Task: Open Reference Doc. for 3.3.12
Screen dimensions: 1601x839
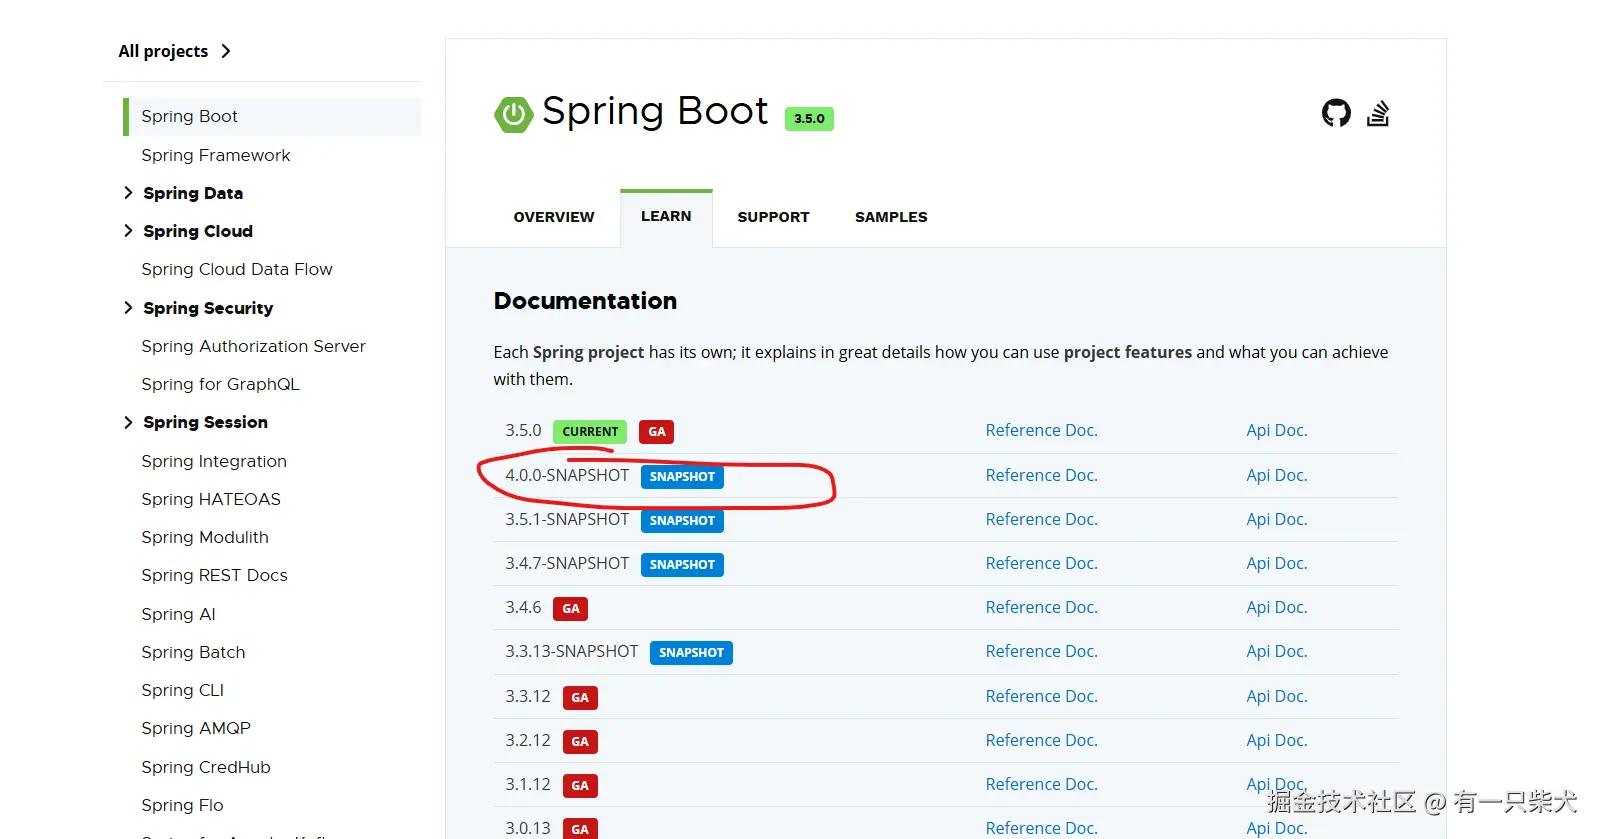Action: (x=1041, y=696)
